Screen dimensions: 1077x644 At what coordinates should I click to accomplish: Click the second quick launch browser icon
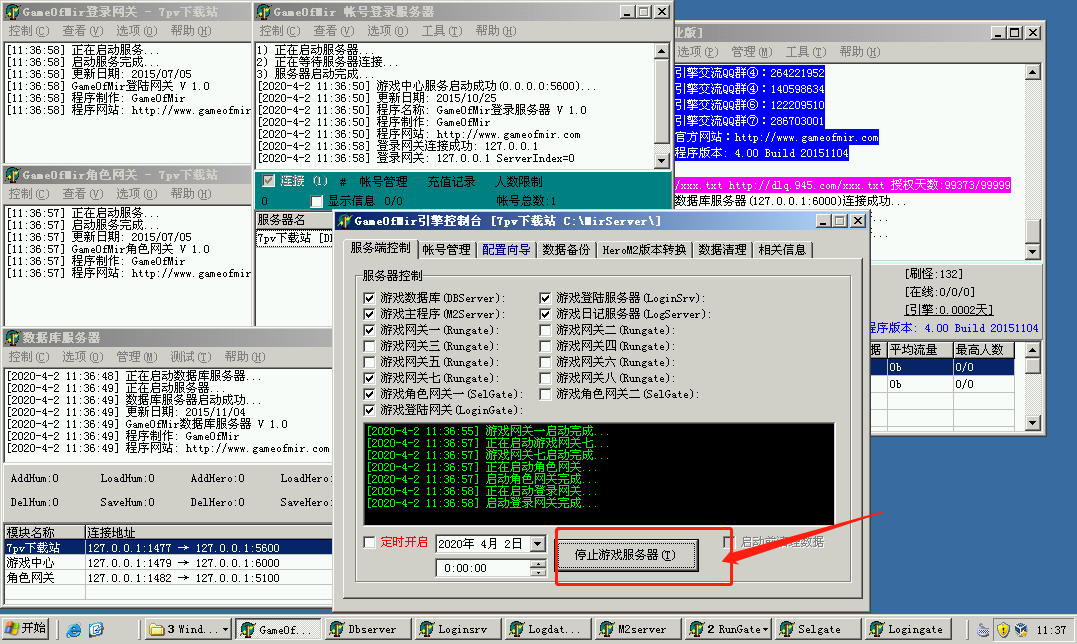96,630
